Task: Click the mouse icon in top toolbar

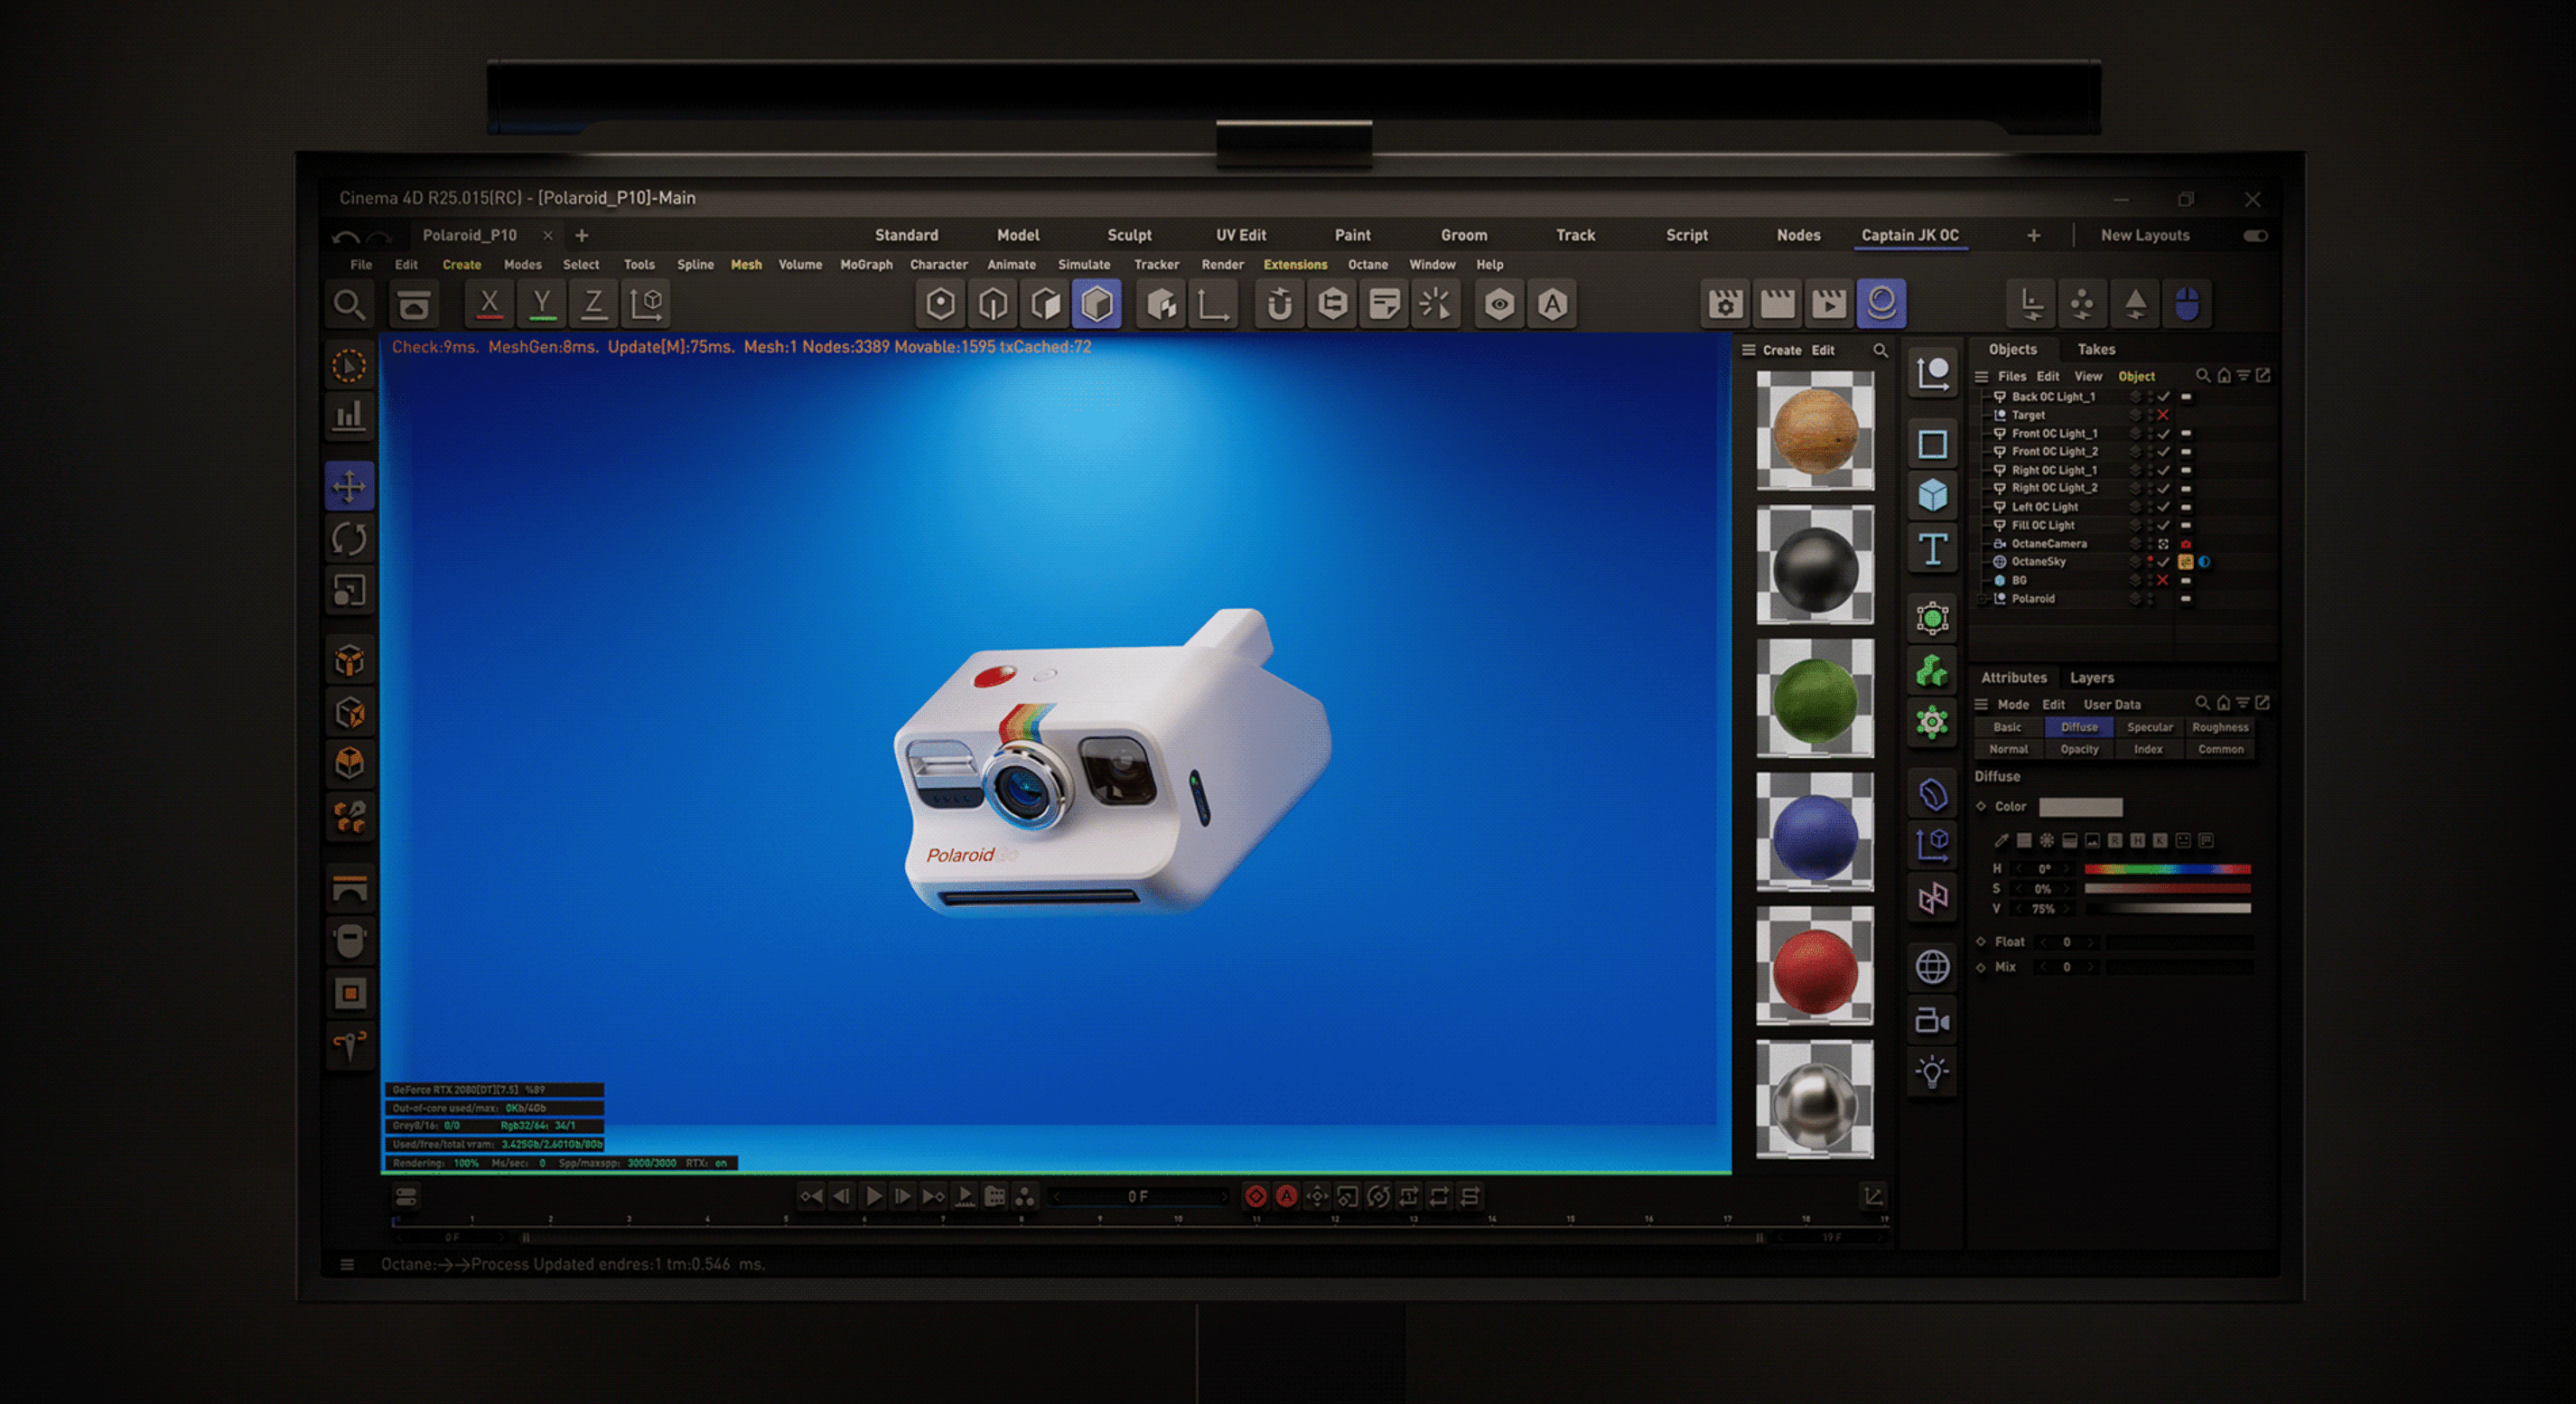Action: [2187, 304]
